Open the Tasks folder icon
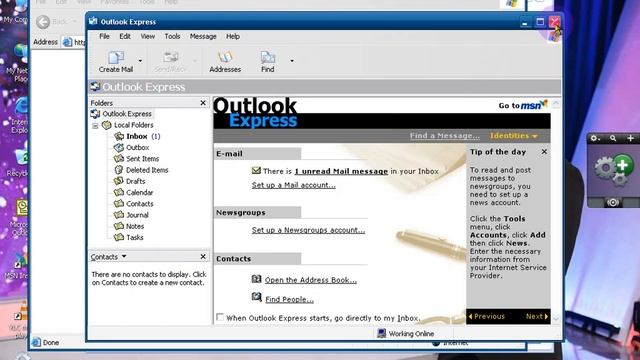Screen dimensions: 640x360 (119, 237)
